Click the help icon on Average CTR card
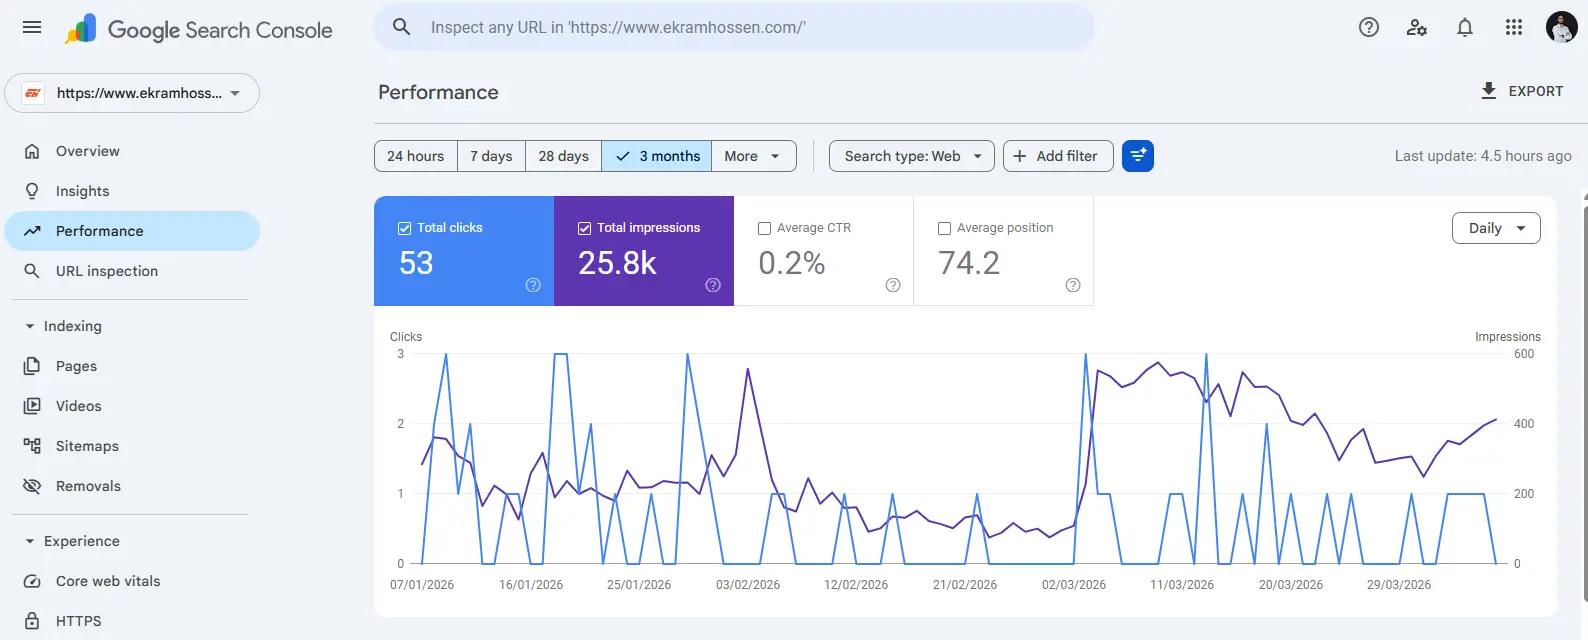Screen dimensions: 1588x640 tap(893, 285)
